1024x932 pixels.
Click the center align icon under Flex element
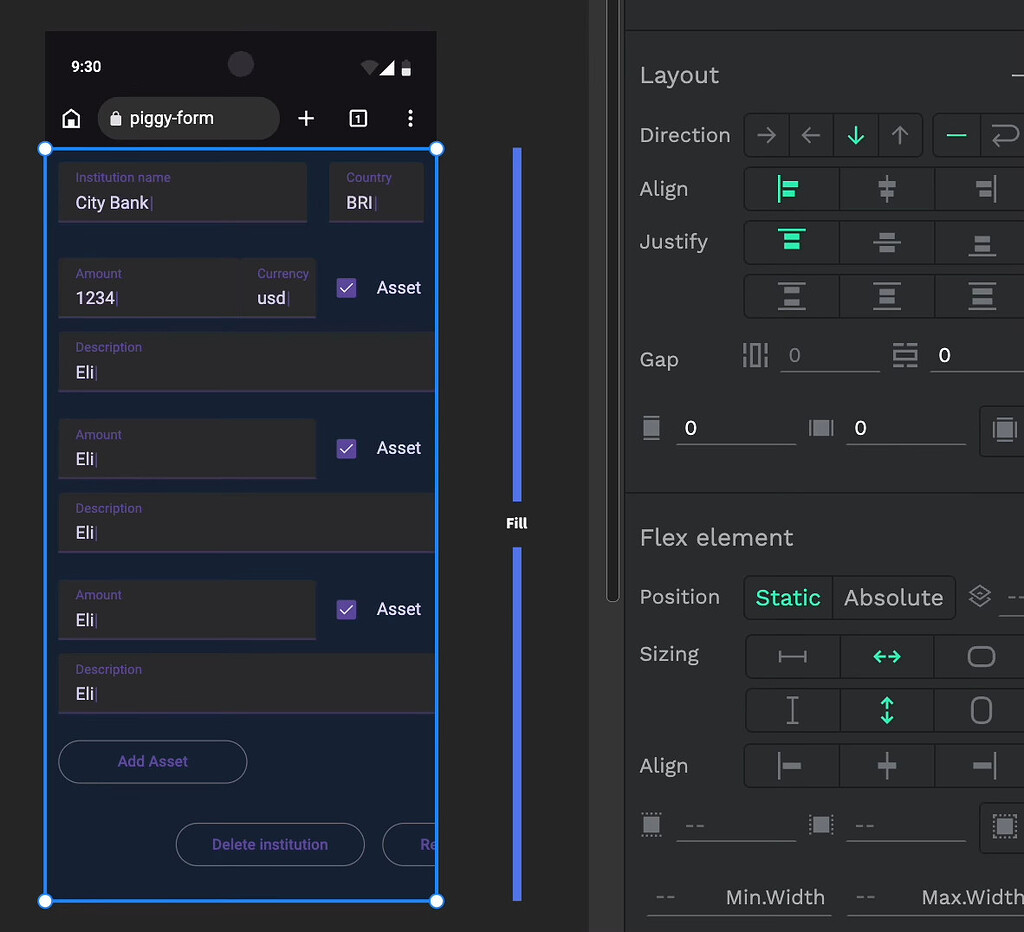[886, 766]
